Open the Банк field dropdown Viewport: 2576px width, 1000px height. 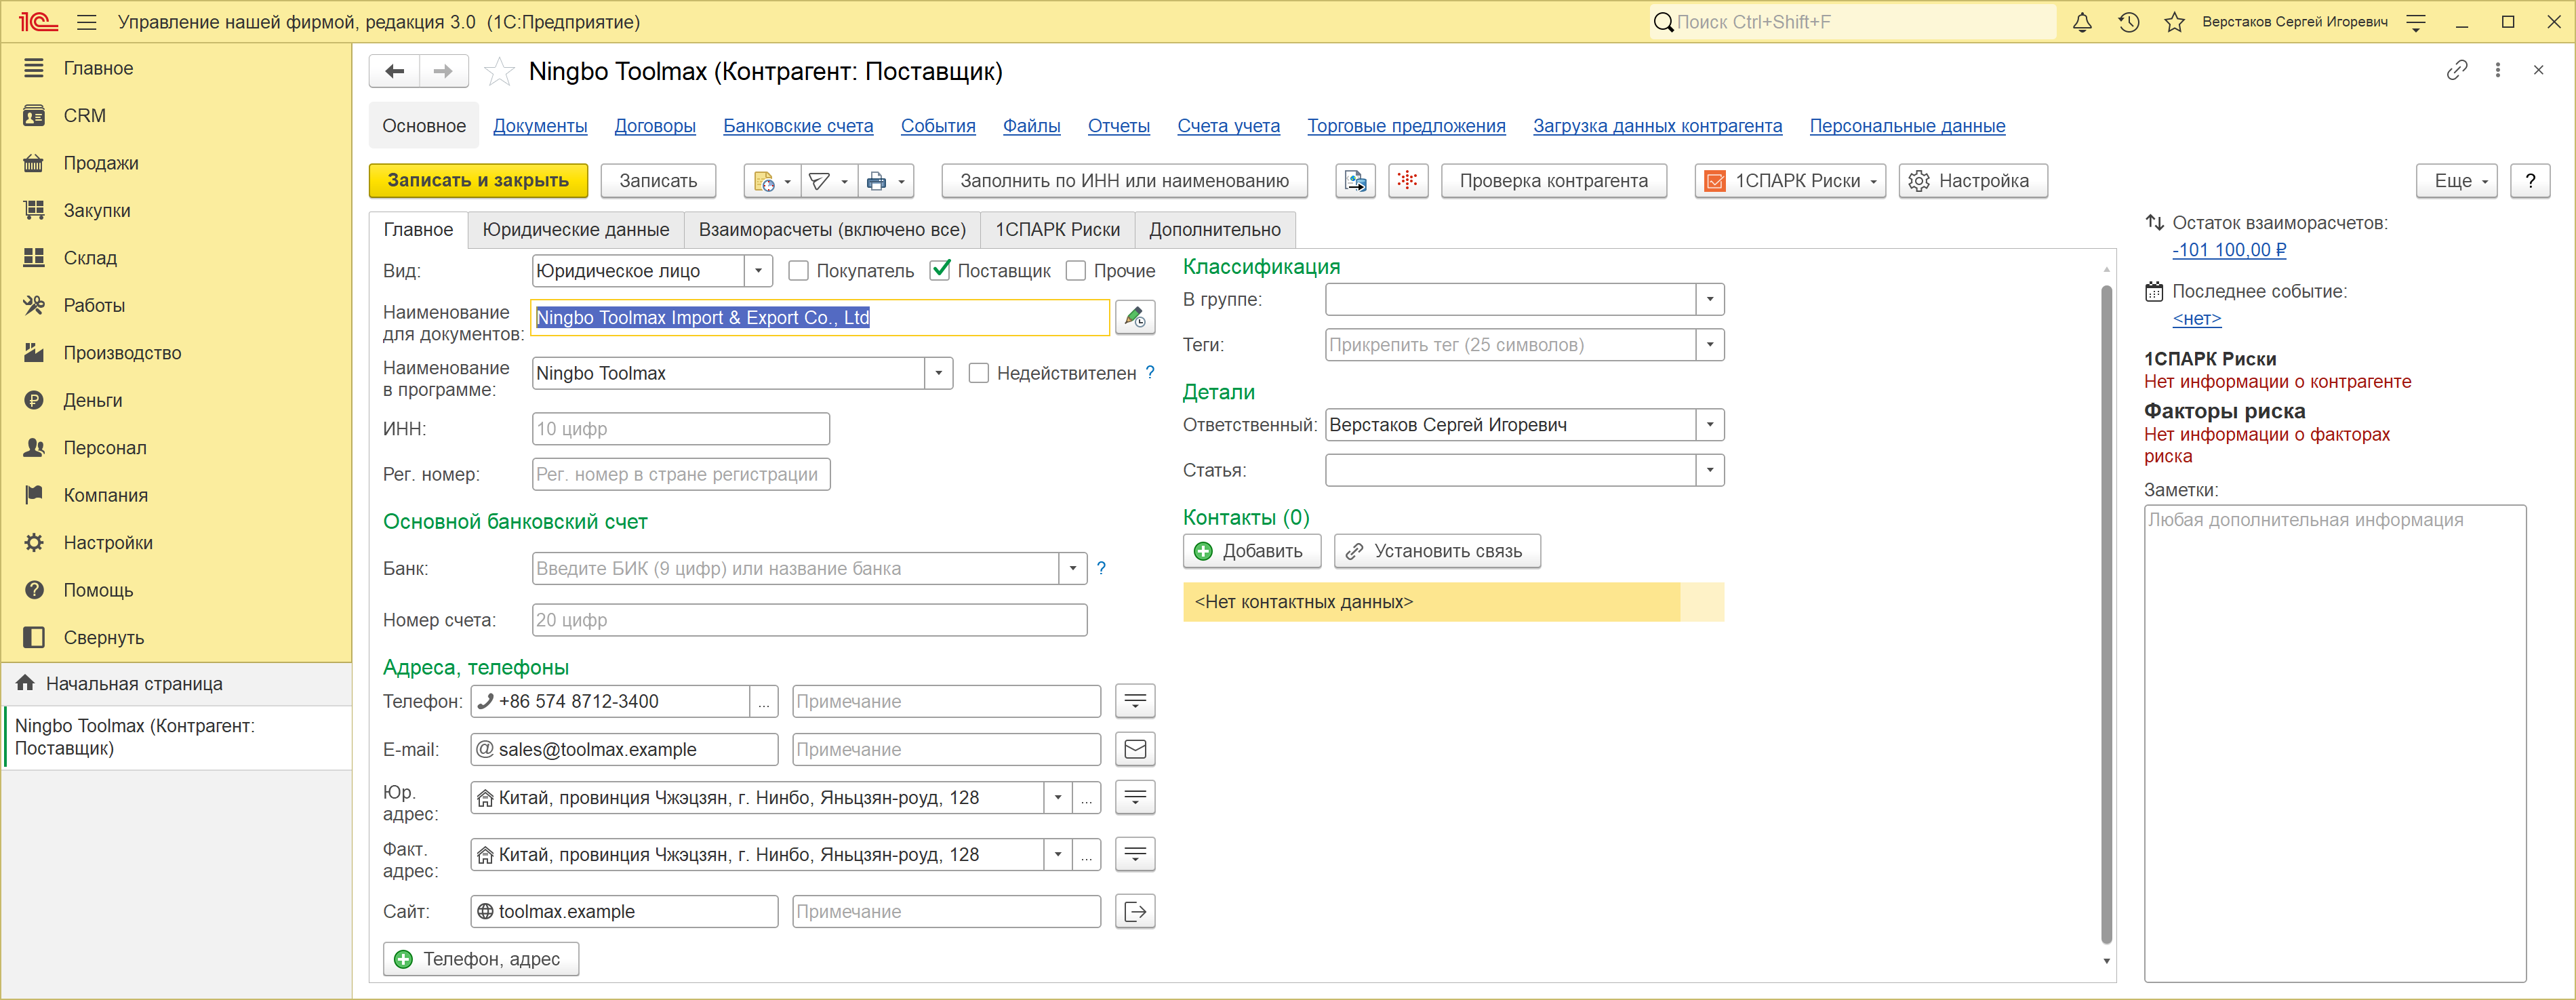point(1072,568)
